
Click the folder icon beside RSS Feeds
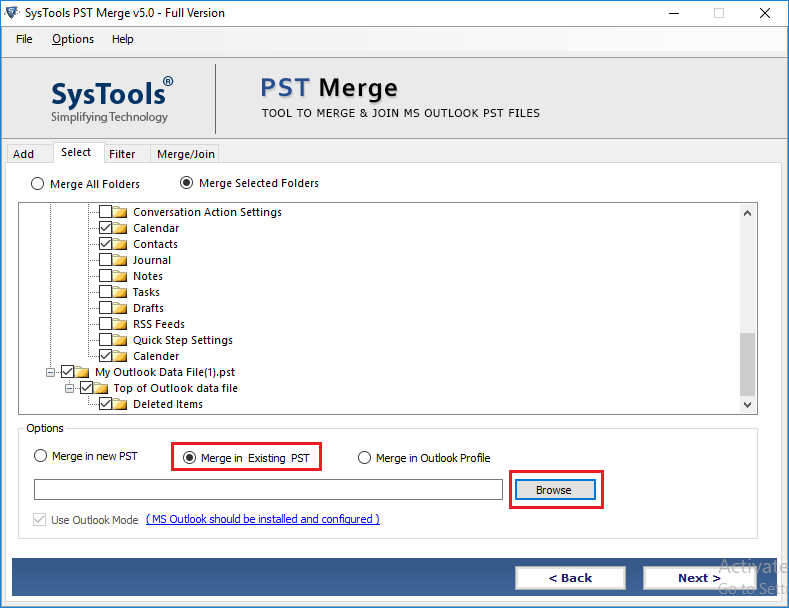pos(121,324)
